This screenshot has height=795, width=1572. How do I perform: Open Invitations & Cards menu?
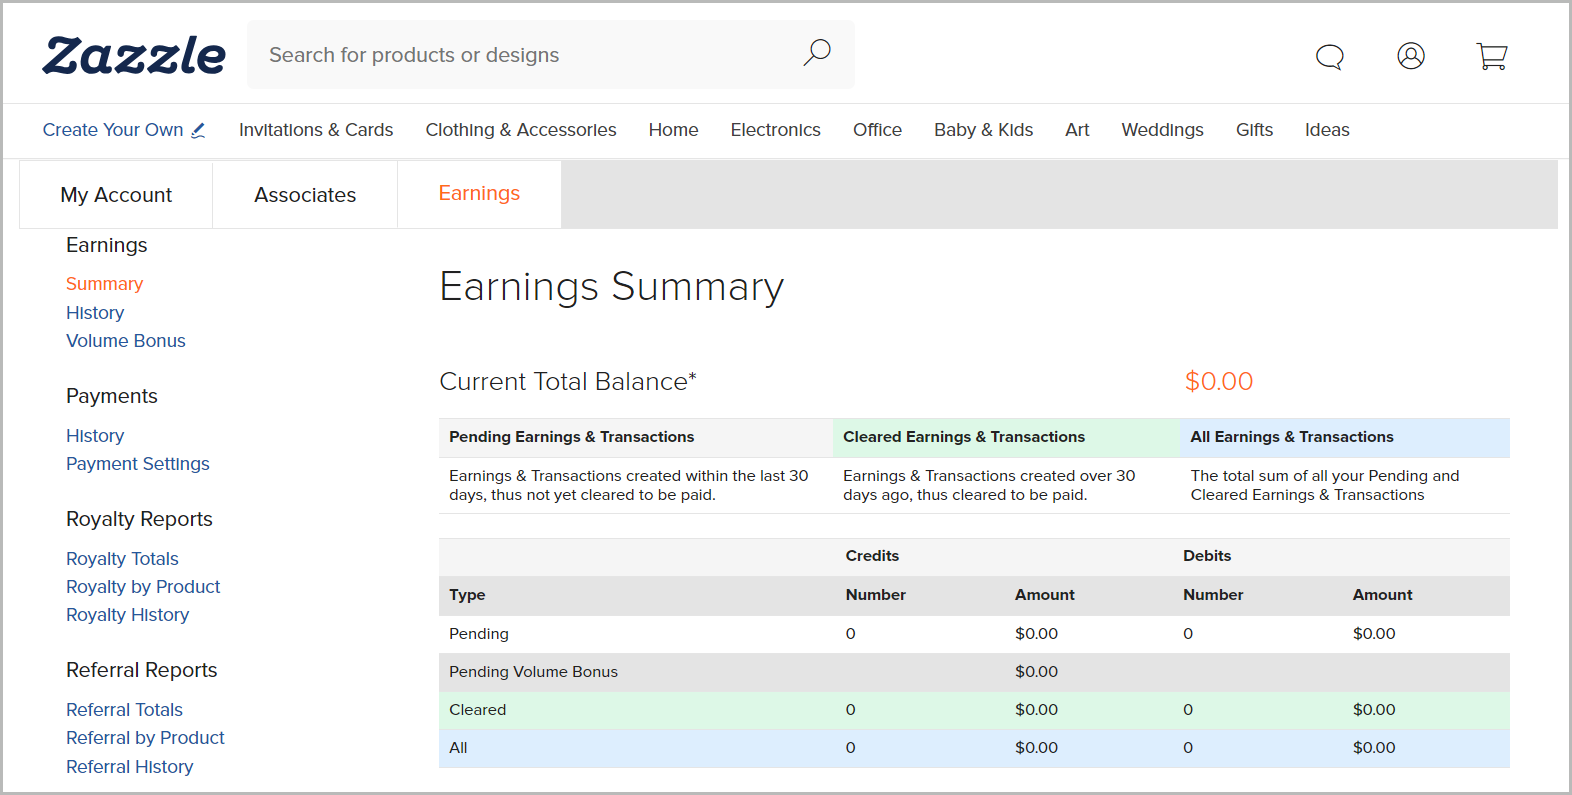(x=316, y=130)
